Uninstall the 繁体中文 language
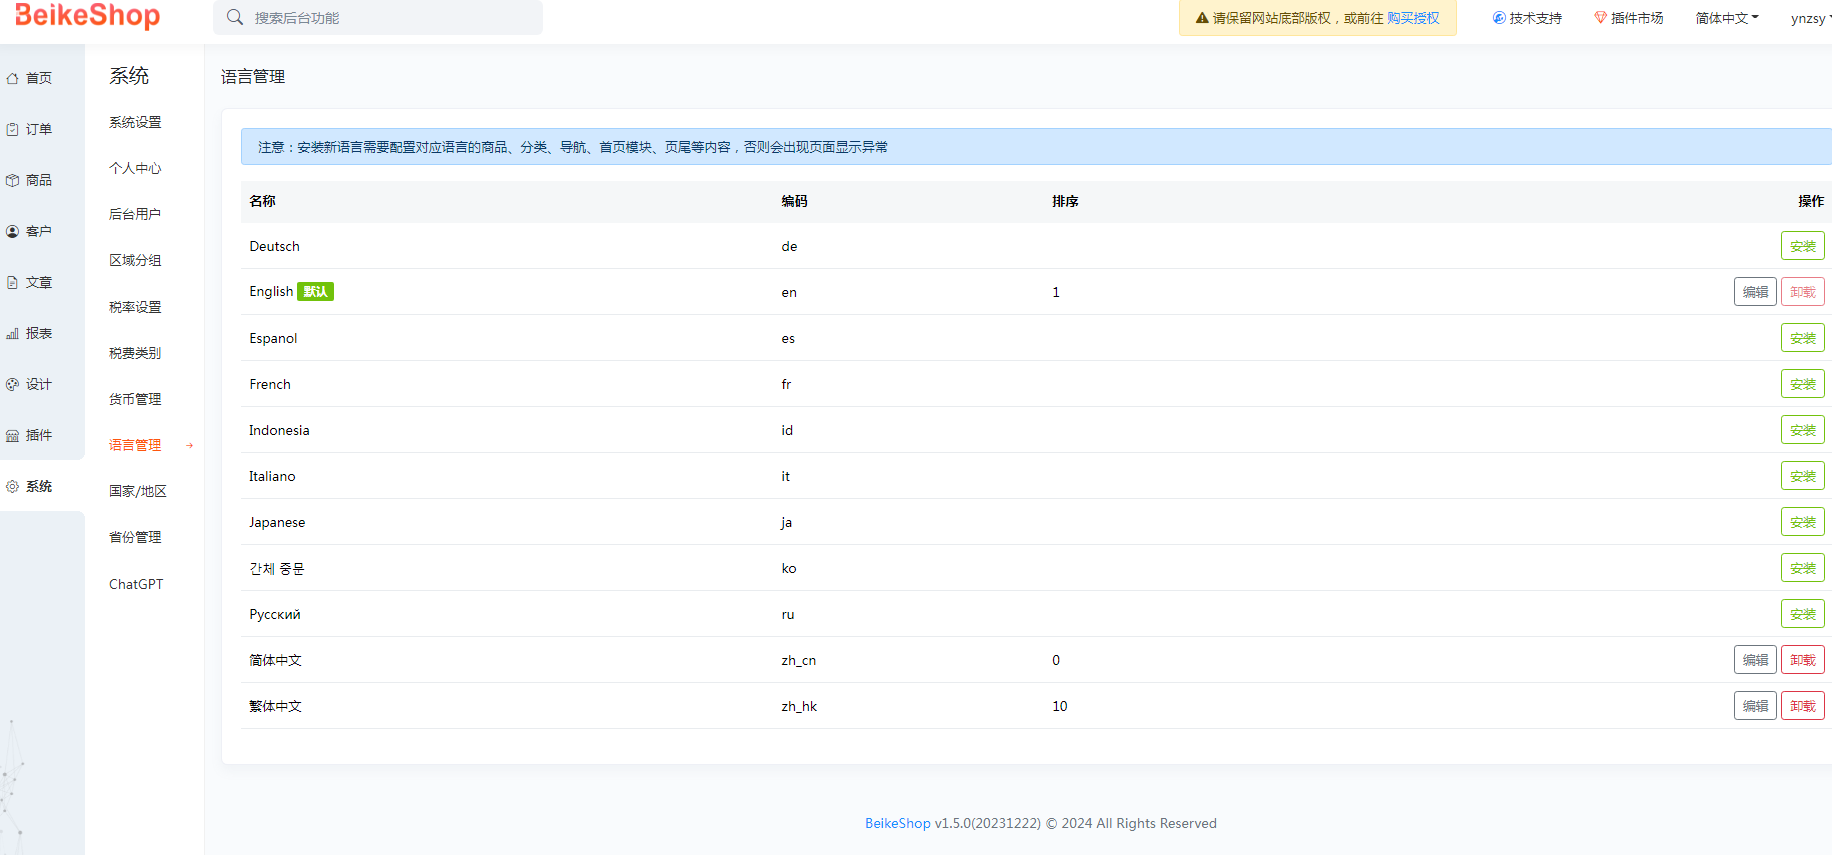Screen dimensions: 1832x855 (1802, 706)
